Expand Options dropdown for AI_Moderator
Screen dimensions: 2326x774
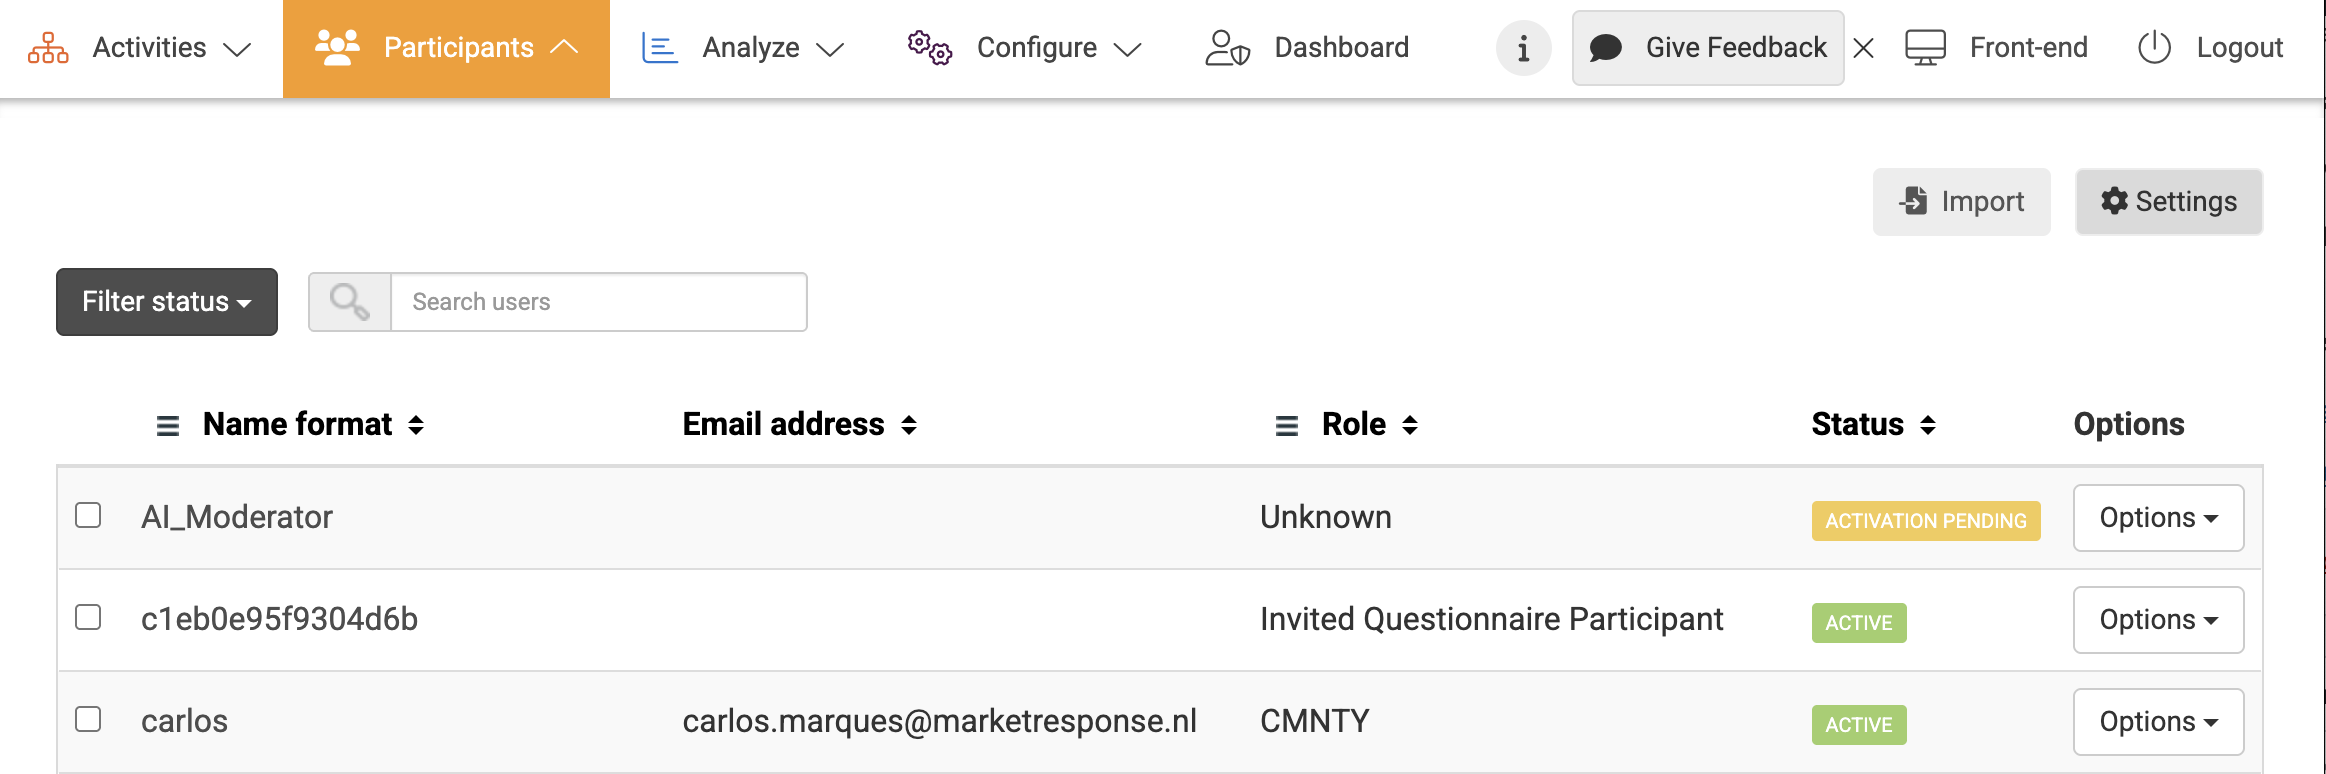(x=2158, y=518)
